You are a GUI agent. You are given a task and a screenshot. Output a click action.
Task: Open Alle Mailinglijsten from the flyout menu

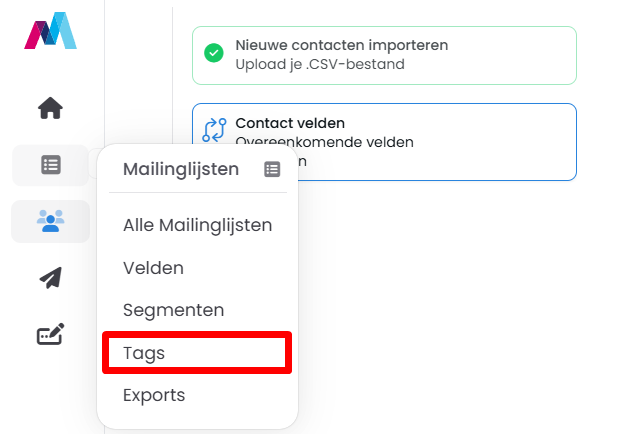tap(197, 226)
